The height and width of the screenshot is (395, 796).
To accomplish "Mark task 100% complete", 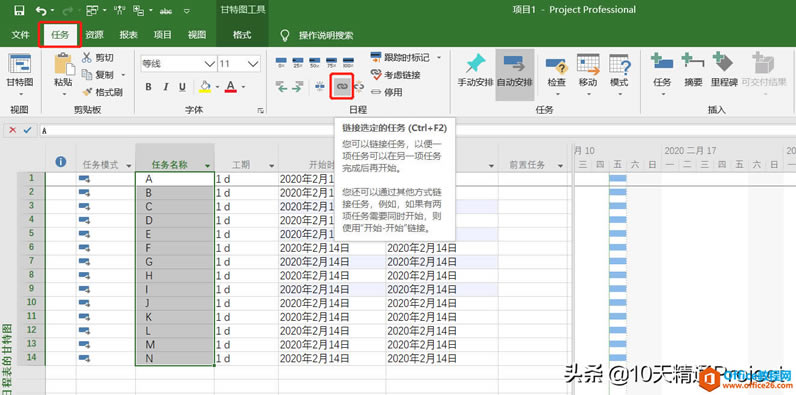I will pyautogui.click(x=348, y=62).
